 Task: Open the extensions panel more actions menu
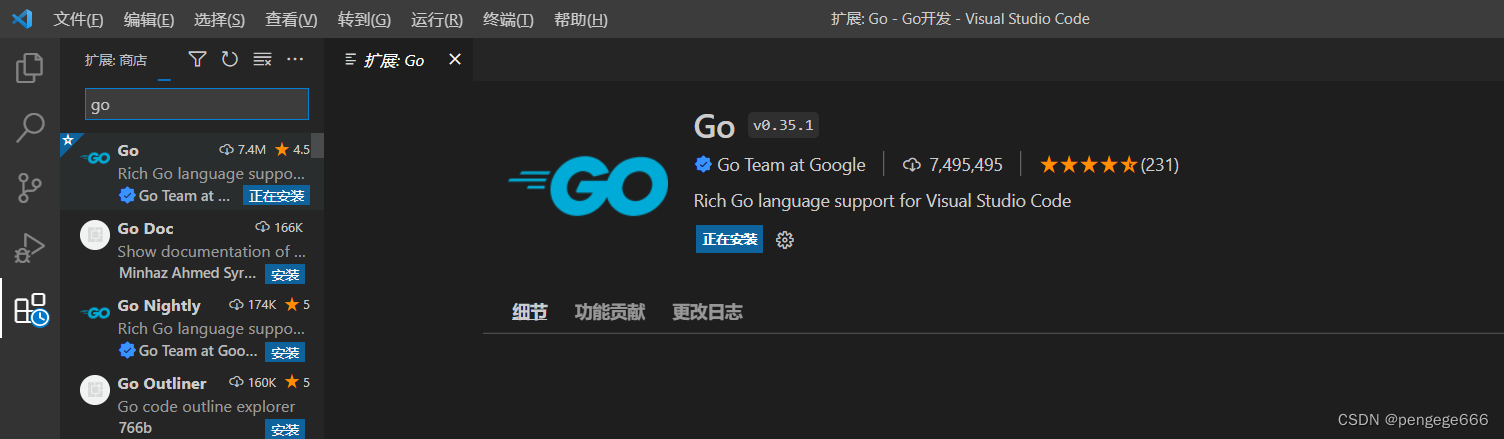[x=295, y=60]
